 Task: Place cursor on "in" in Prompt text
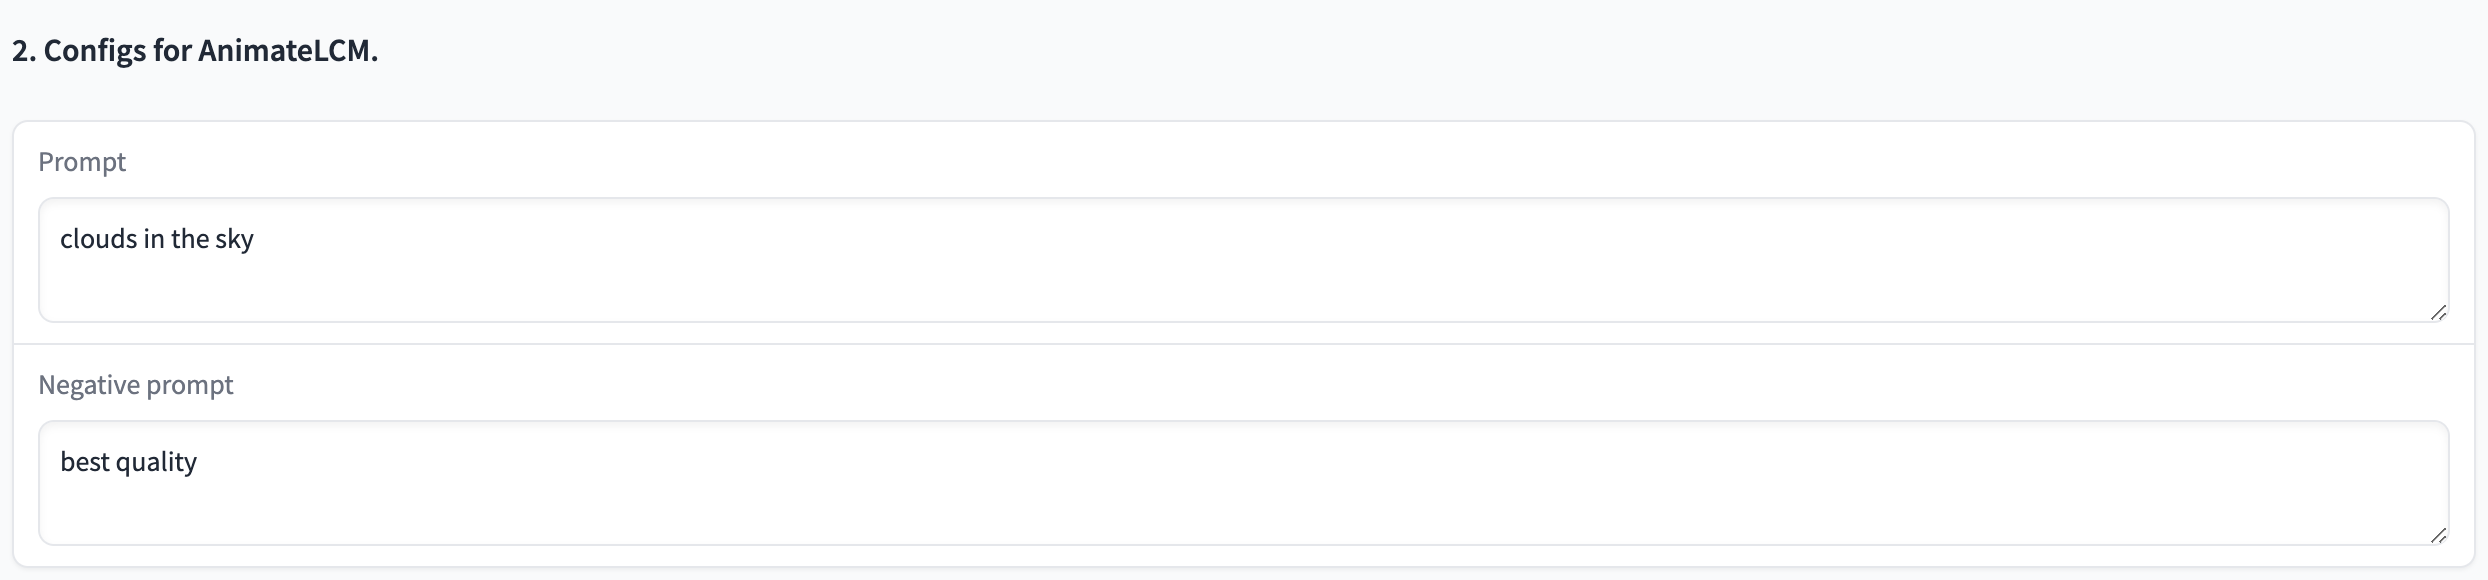[x=153, y=239]
